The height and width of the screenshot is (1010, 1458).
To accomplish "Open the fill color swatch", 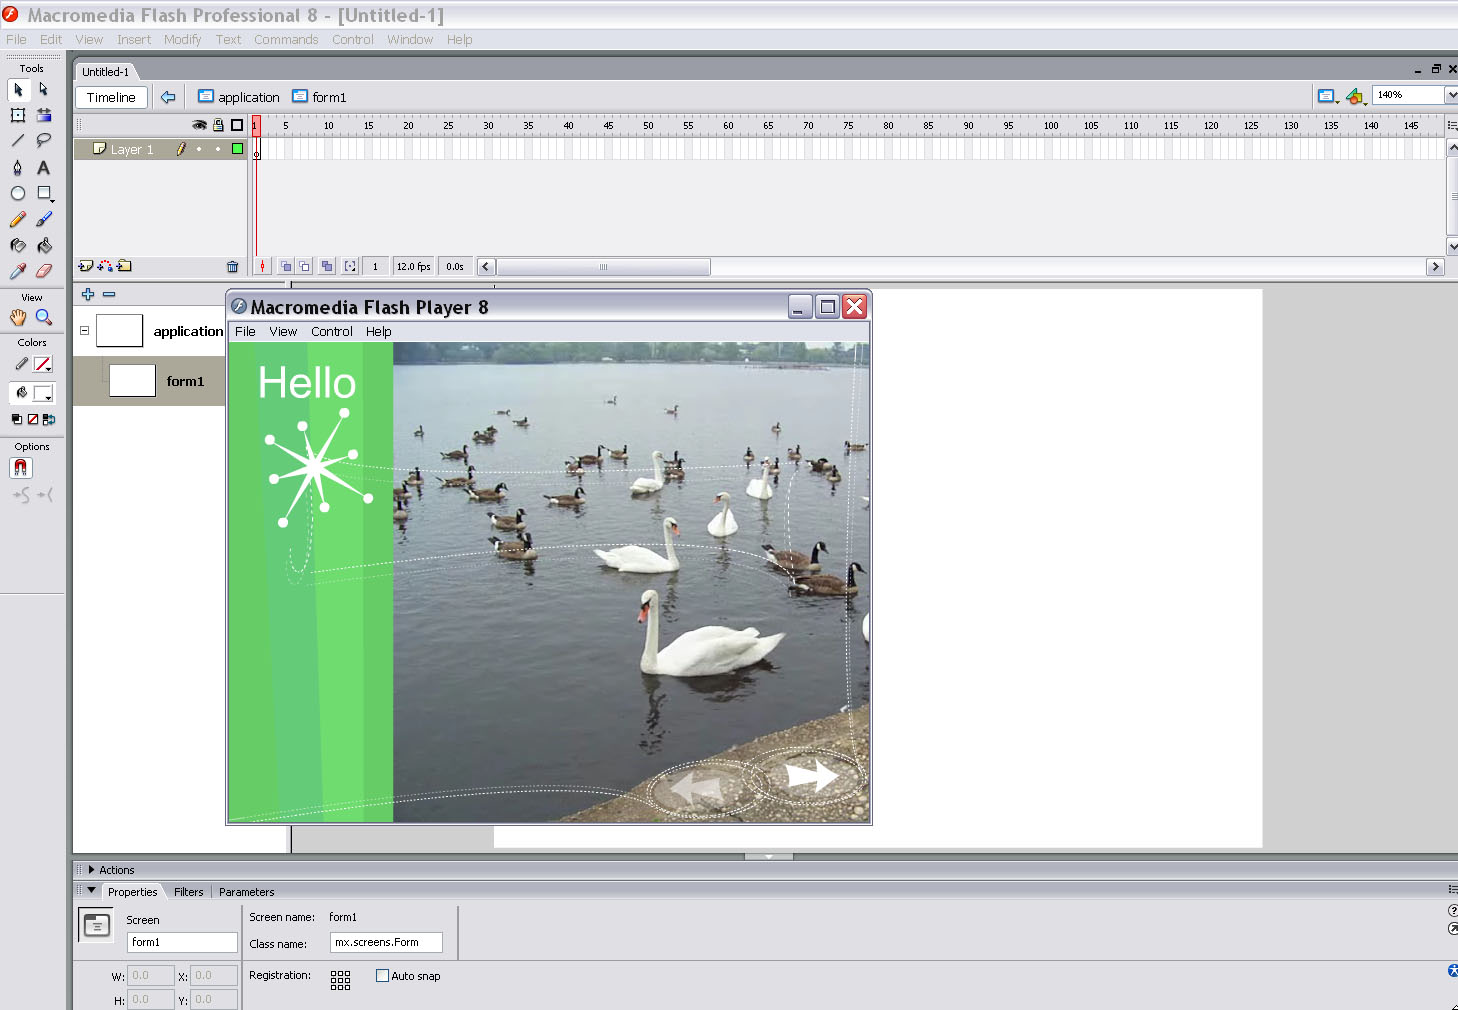I will pyautogui.click(x=43, y=393).
